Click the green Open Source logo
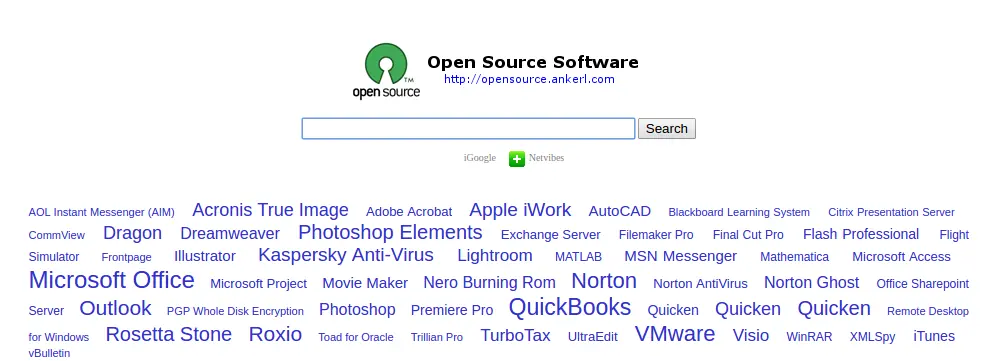The image size is (993, 361). 386,70
